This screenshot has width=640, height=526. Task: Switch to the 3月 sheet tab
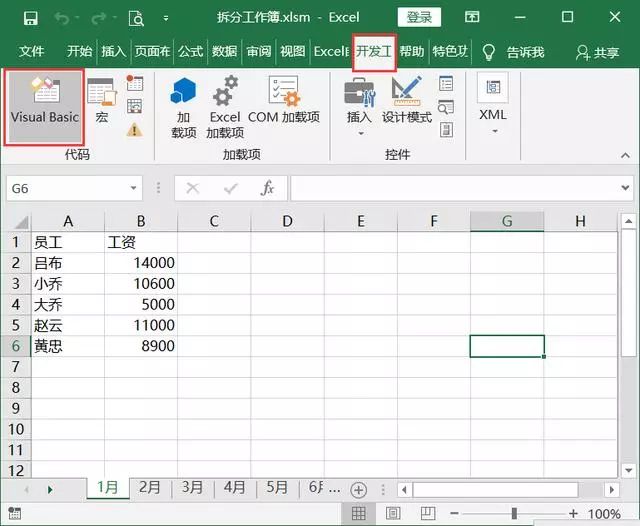pos(192,488)
